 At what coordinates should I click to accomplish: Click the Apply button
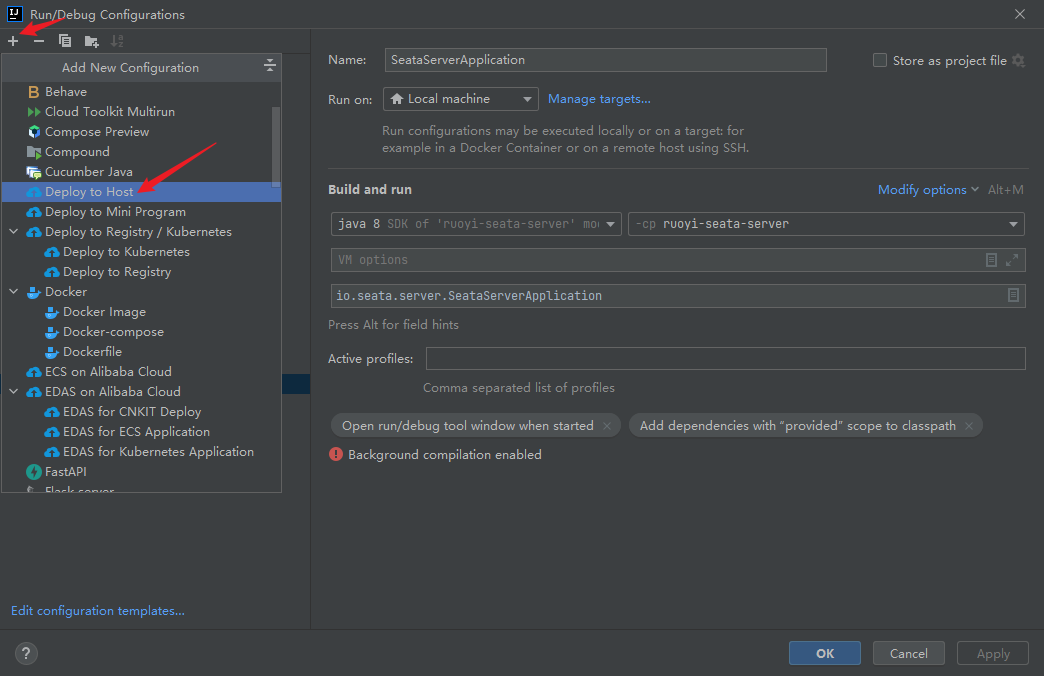pyautogui.click(x=993, y=653)
